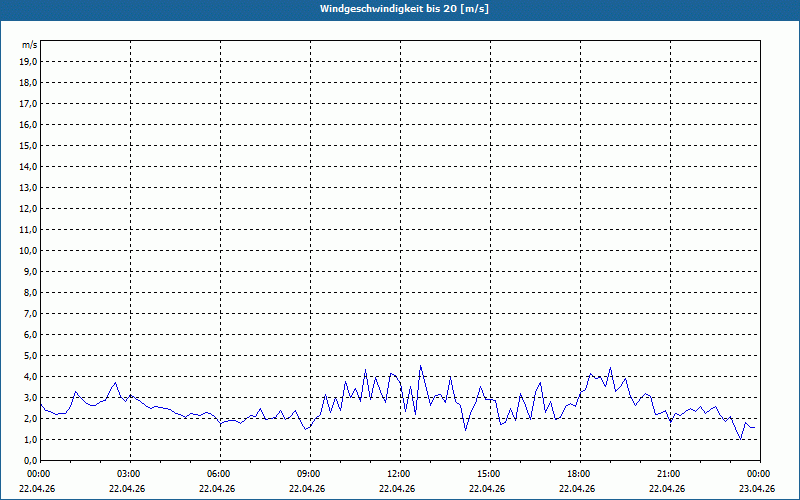Screen dimensions: 800x500
Task: Click the "22.04.26" date under "06:00"
Action: [x=217, y=488]
